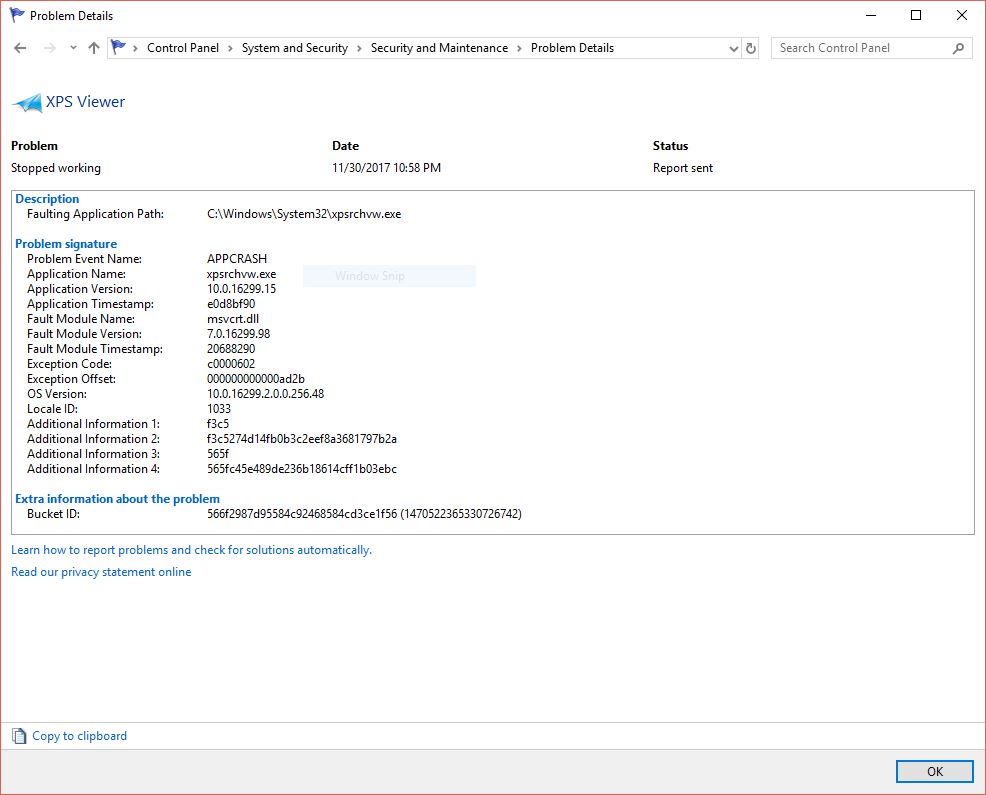This screenshot has width=986, height=795.
Task: Click the flag icon in address bar
Action: (x=118, y=47)
